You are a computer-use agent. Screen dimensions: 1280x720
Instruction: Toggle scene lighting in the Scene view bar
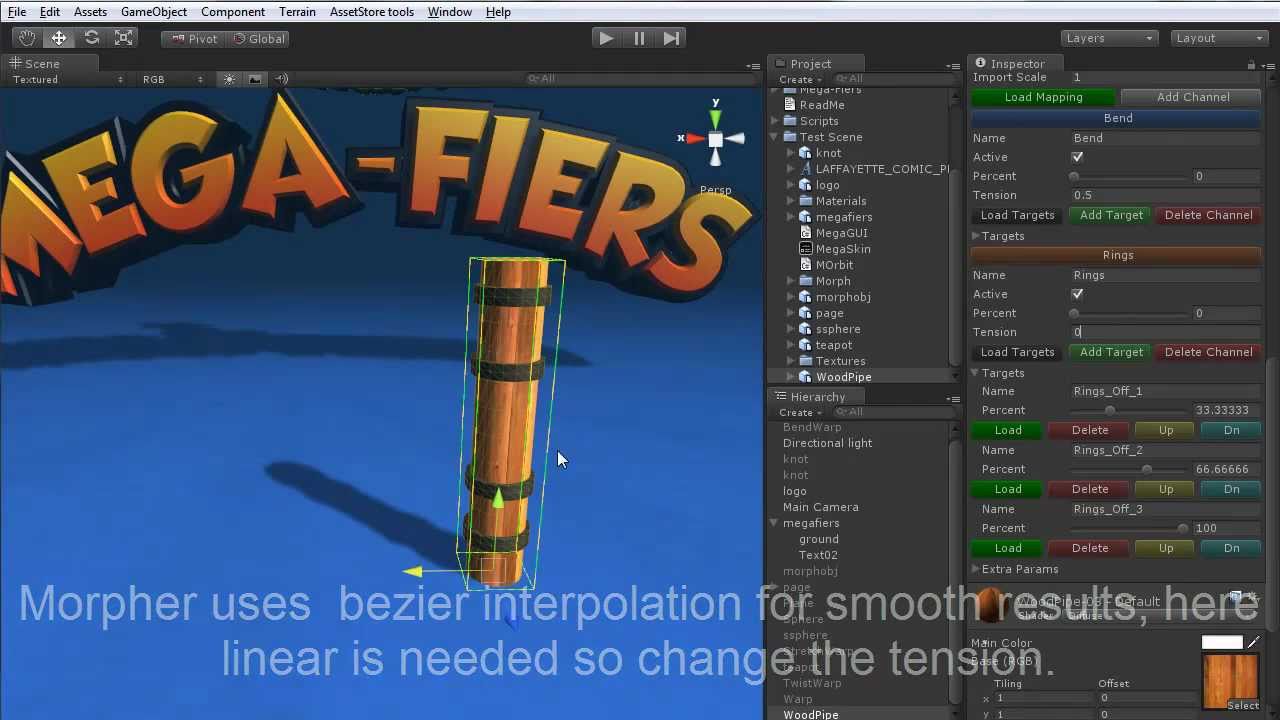pyautogui.click(x=229, y=80)
